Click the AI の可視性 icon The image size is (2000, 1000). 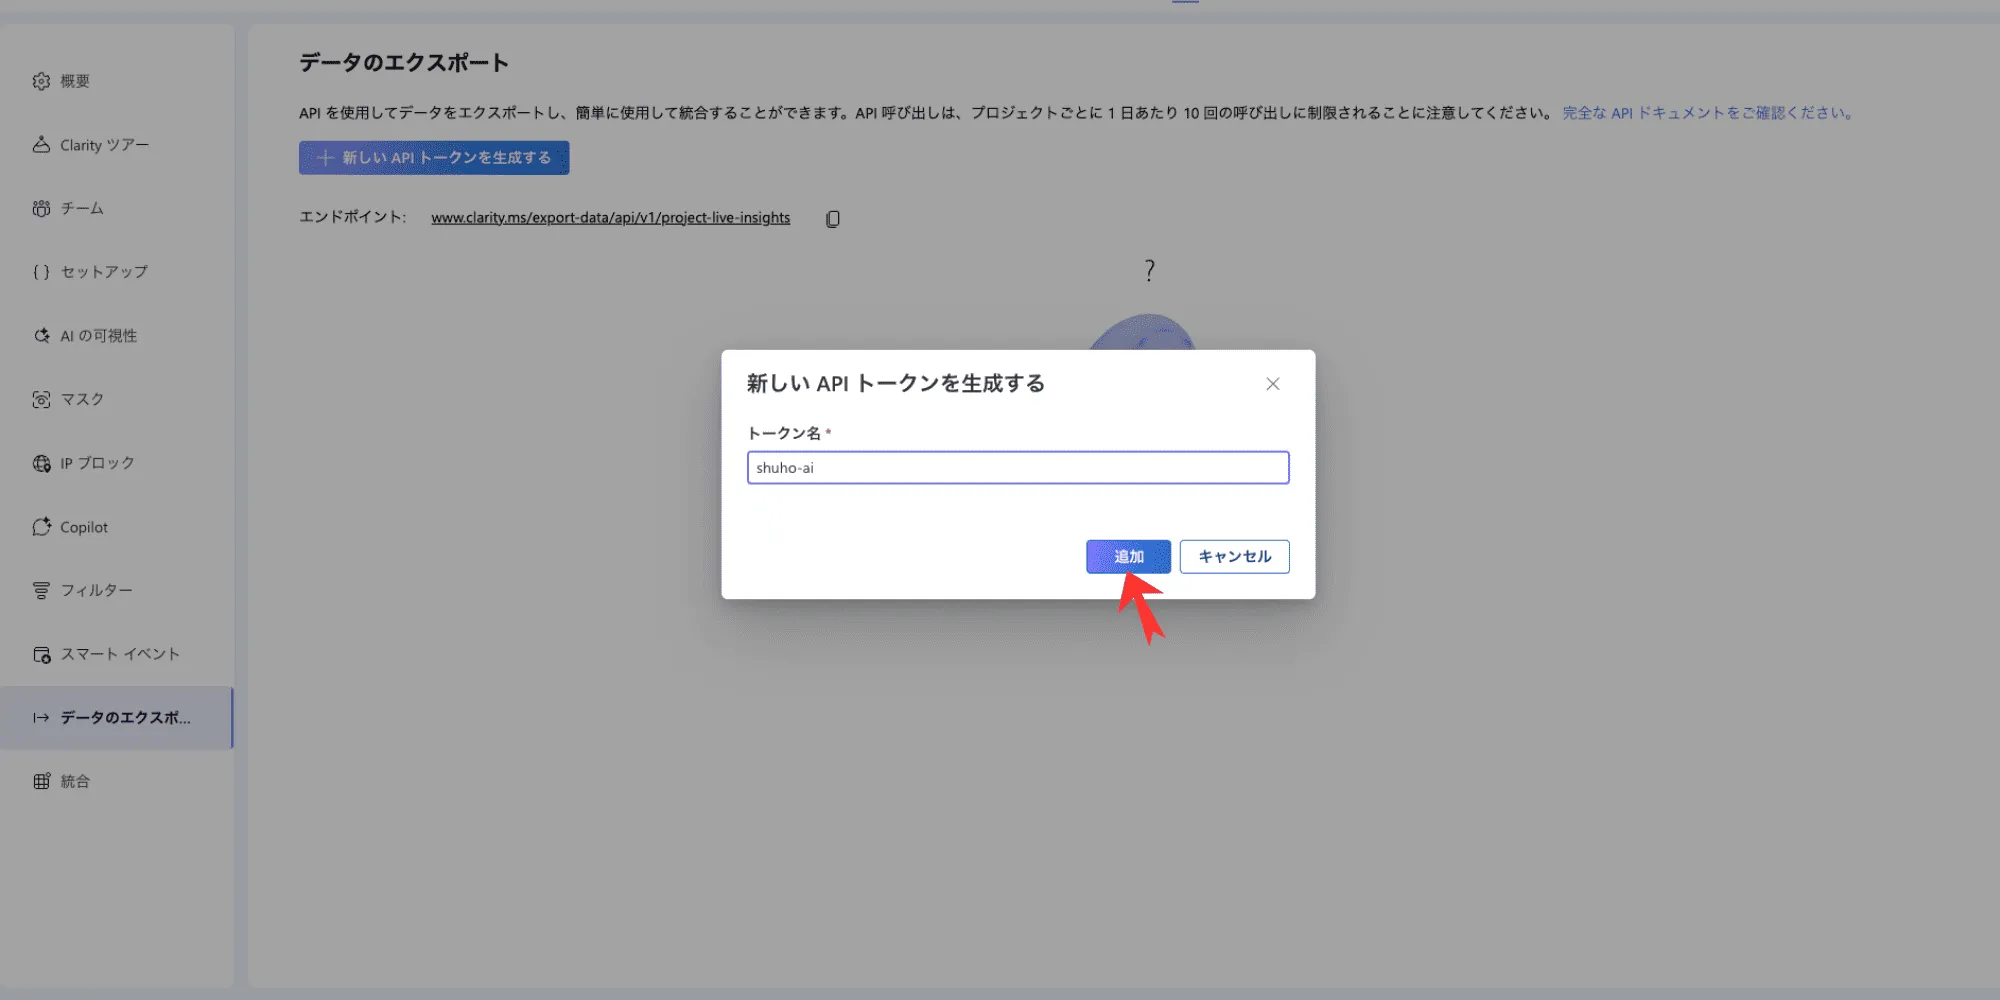[x=41, y=336]
